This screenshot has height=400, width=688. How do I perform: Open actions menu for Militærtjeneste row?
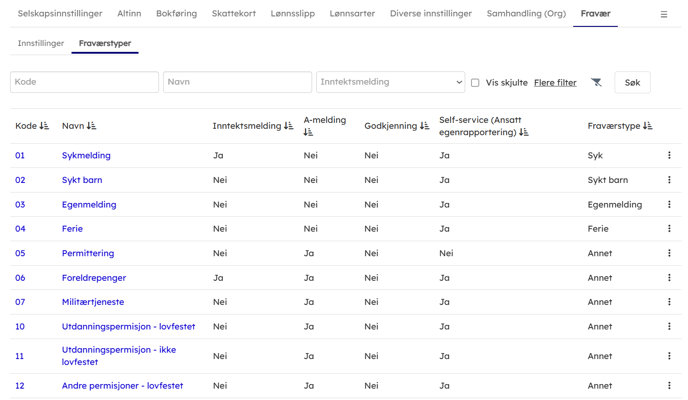[x=669, y=302]
